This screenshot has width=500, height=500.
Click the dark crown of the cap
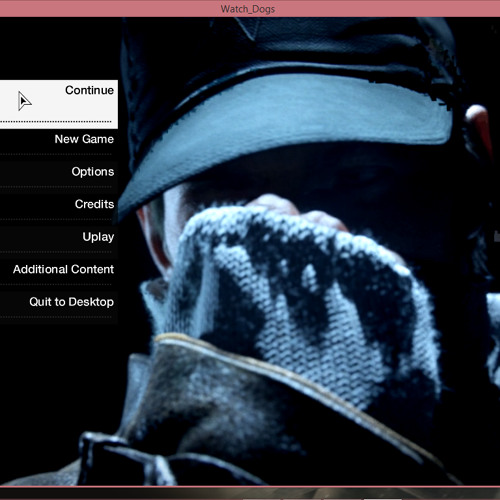(287, 43)
